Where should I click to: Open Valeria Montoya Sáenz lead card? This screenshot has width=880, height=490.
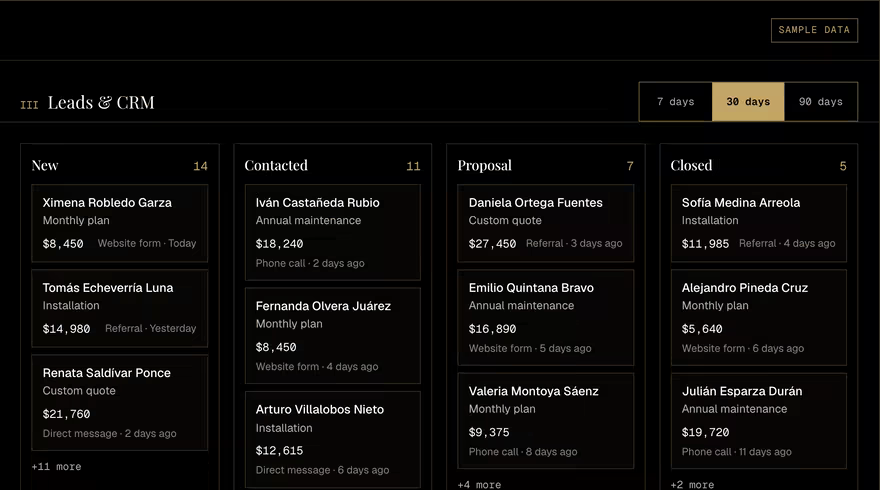click(546, 421)
